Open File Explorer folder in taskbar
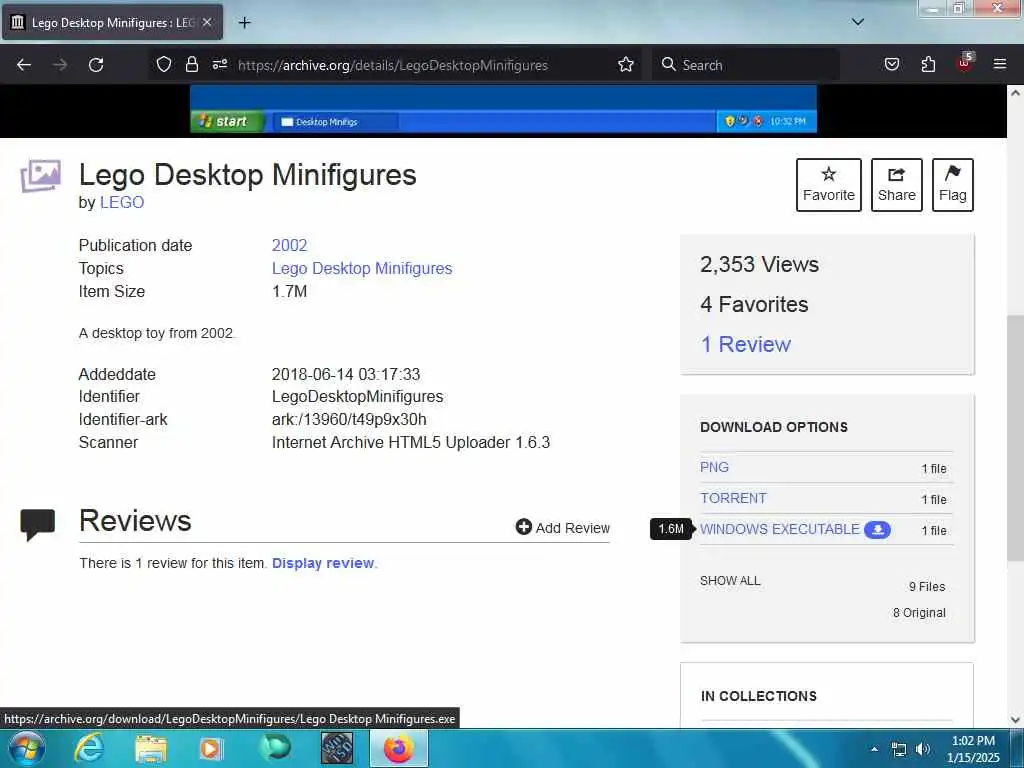The height and width of the screenshot is (768, 1024). (151, 748)
